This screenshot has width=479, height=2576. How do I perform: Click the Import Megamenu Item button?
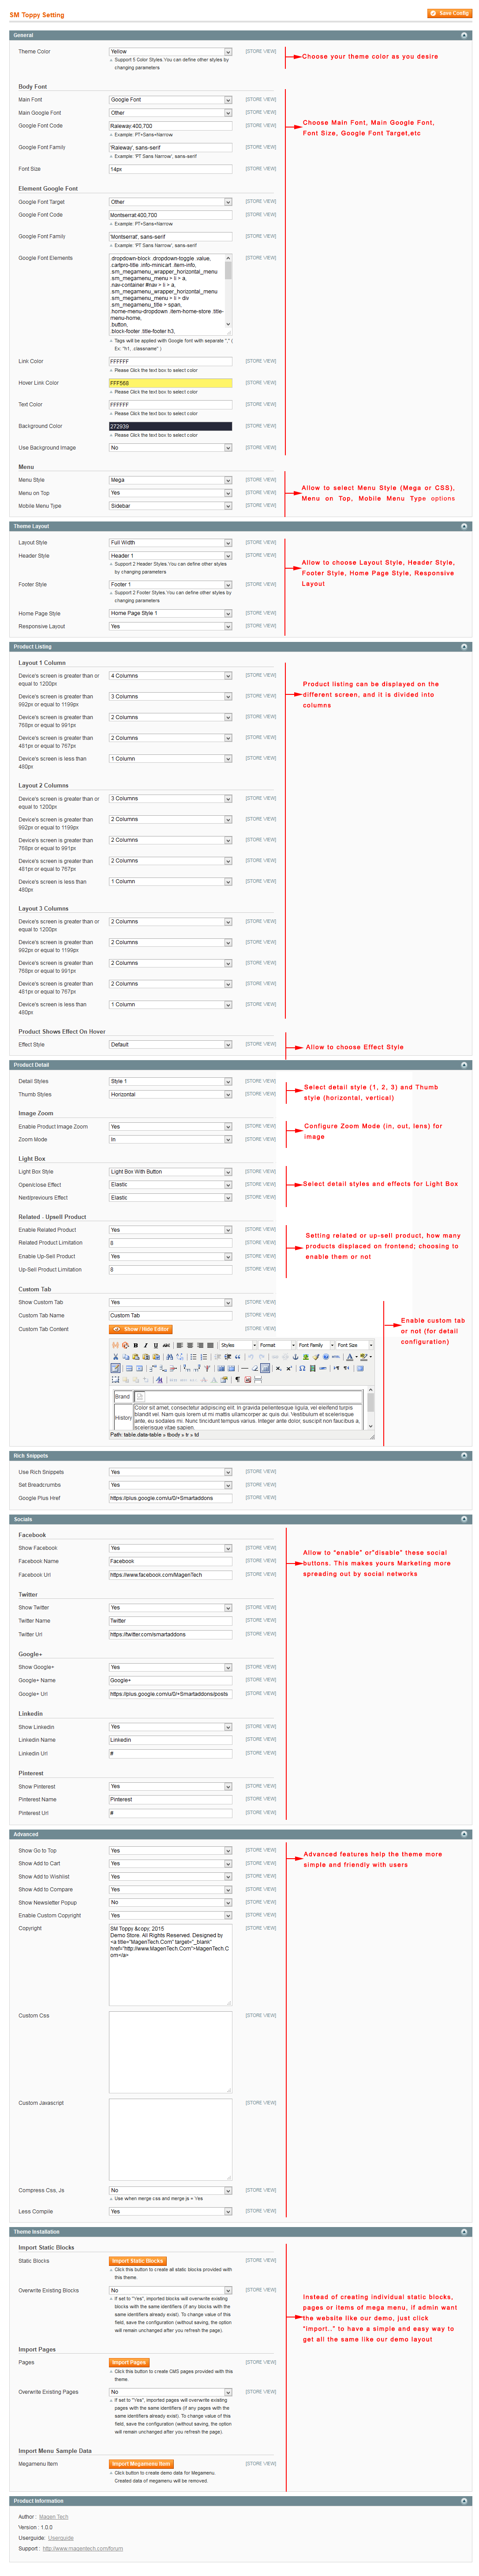(141, 2464)
